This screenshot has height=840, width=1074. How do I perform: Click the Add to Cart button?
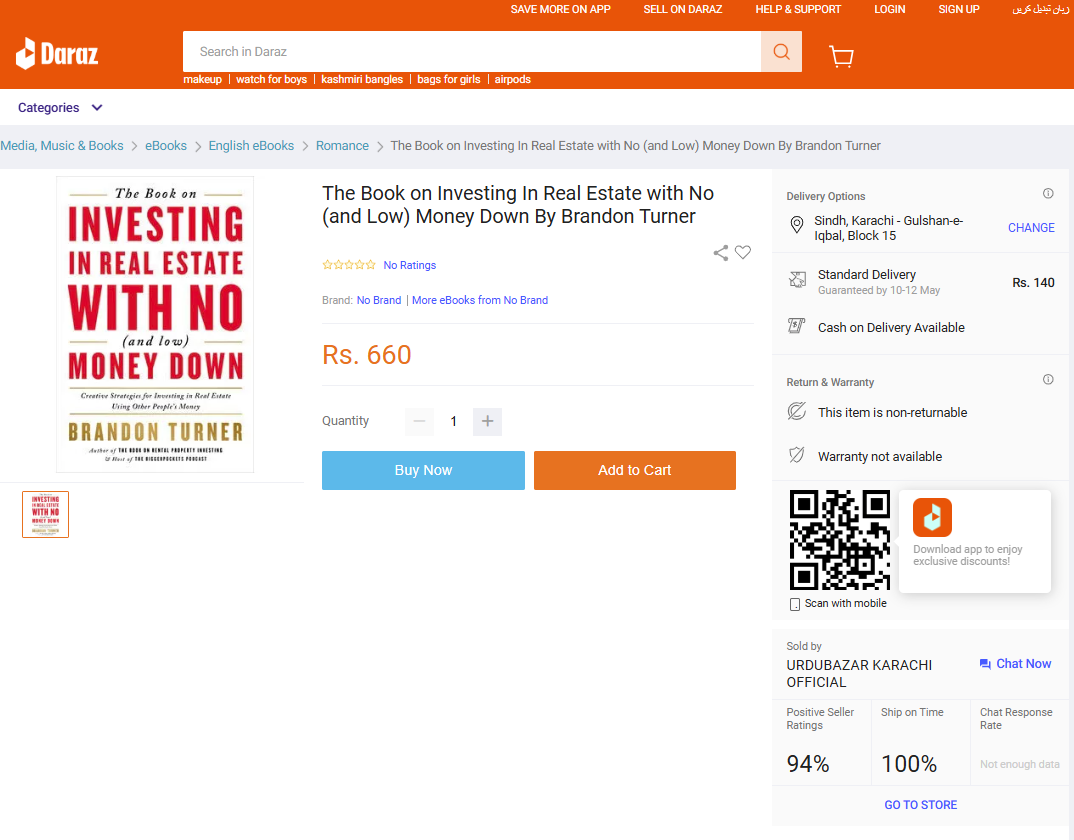[634, 470]
